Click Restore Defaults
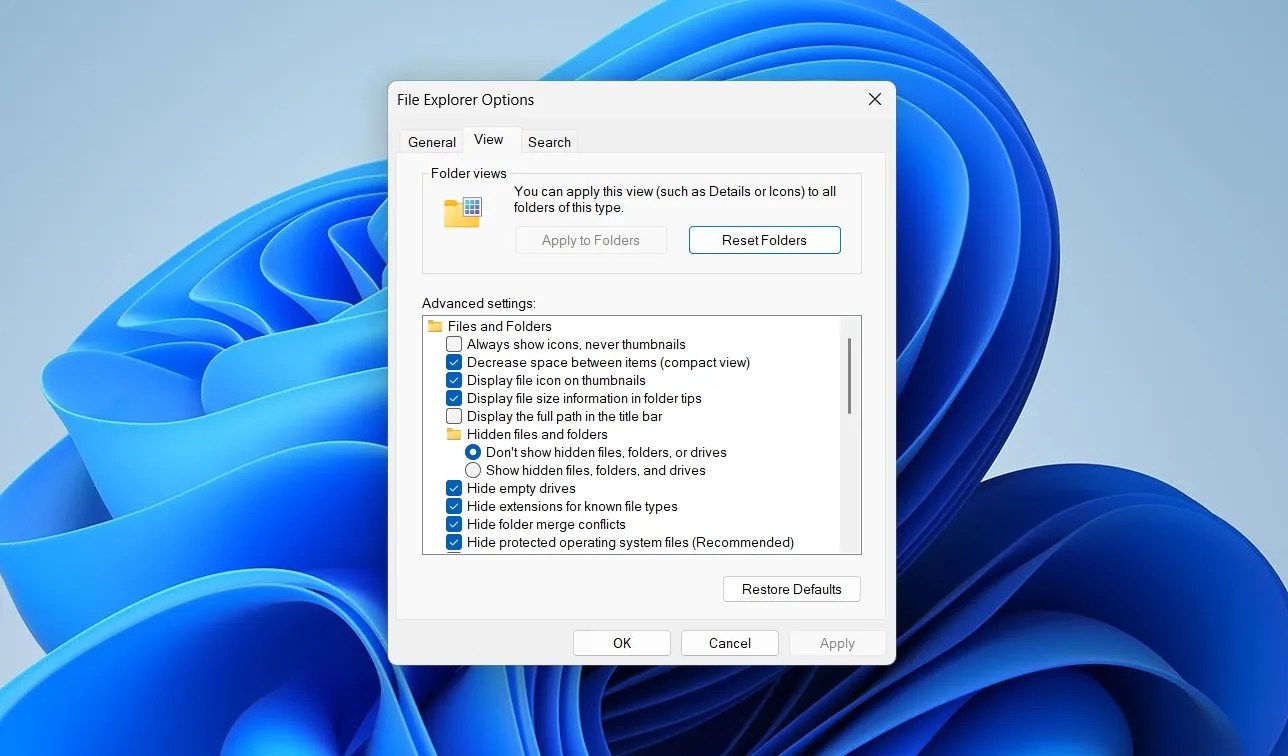Viewport: 1288px width, 756px height. [x=791, y=589]
